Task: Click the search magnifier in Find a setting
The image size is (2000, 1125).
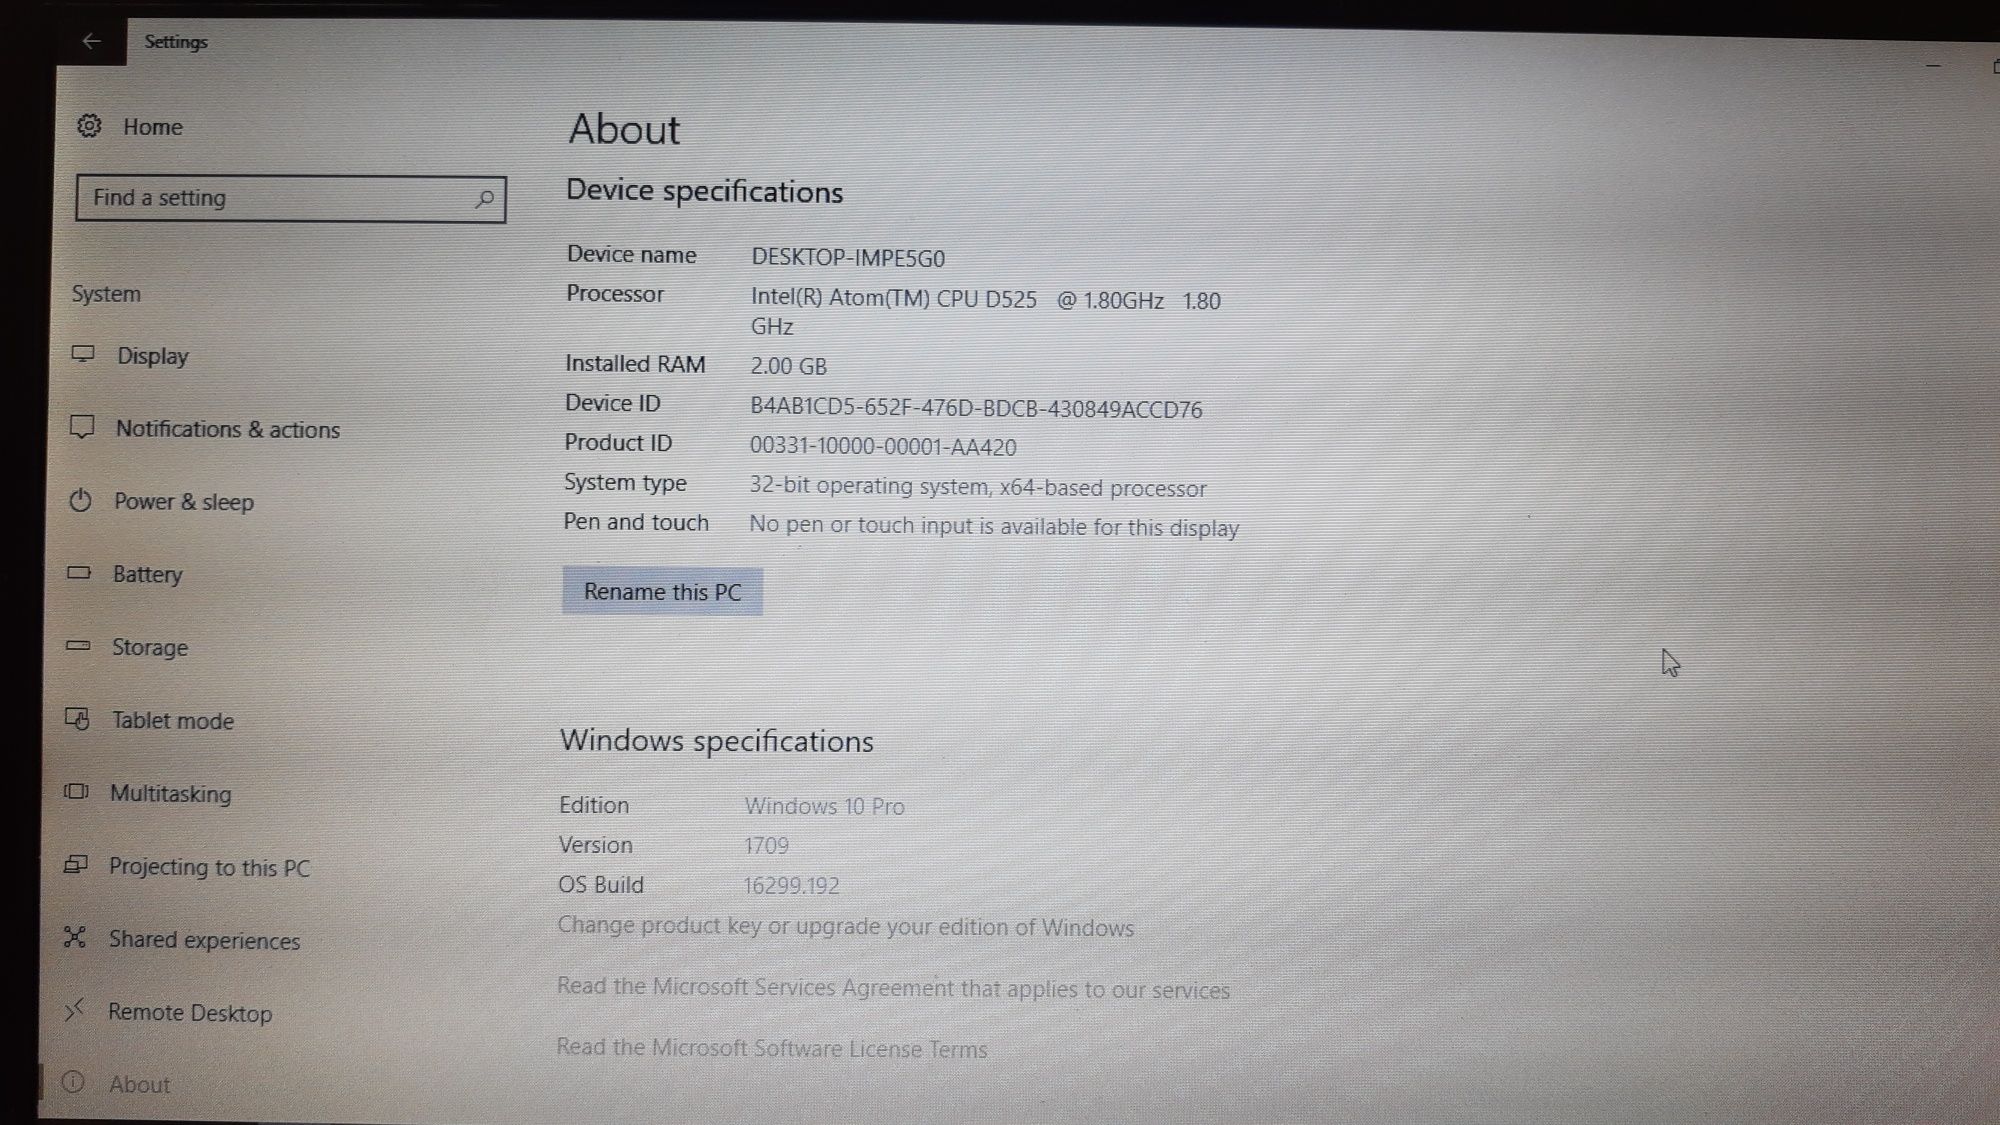Action: point(484,199)
